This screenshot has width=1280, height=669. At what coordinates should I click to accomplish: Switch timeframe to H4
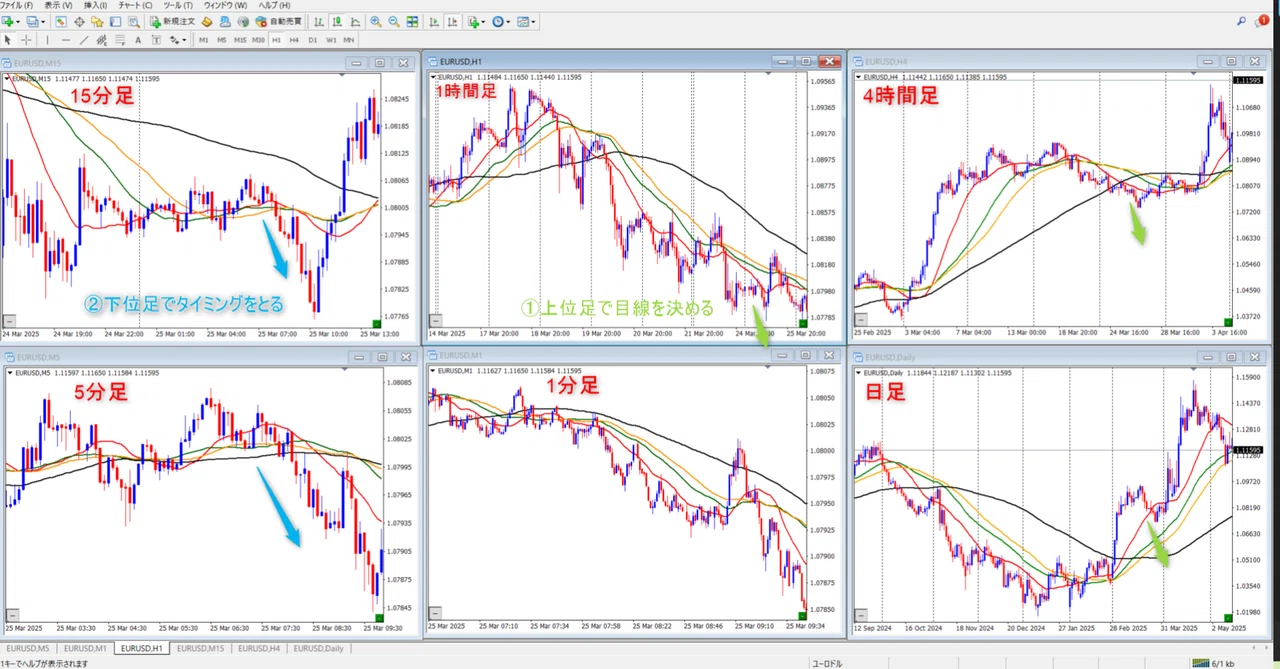tap(294, 40)
